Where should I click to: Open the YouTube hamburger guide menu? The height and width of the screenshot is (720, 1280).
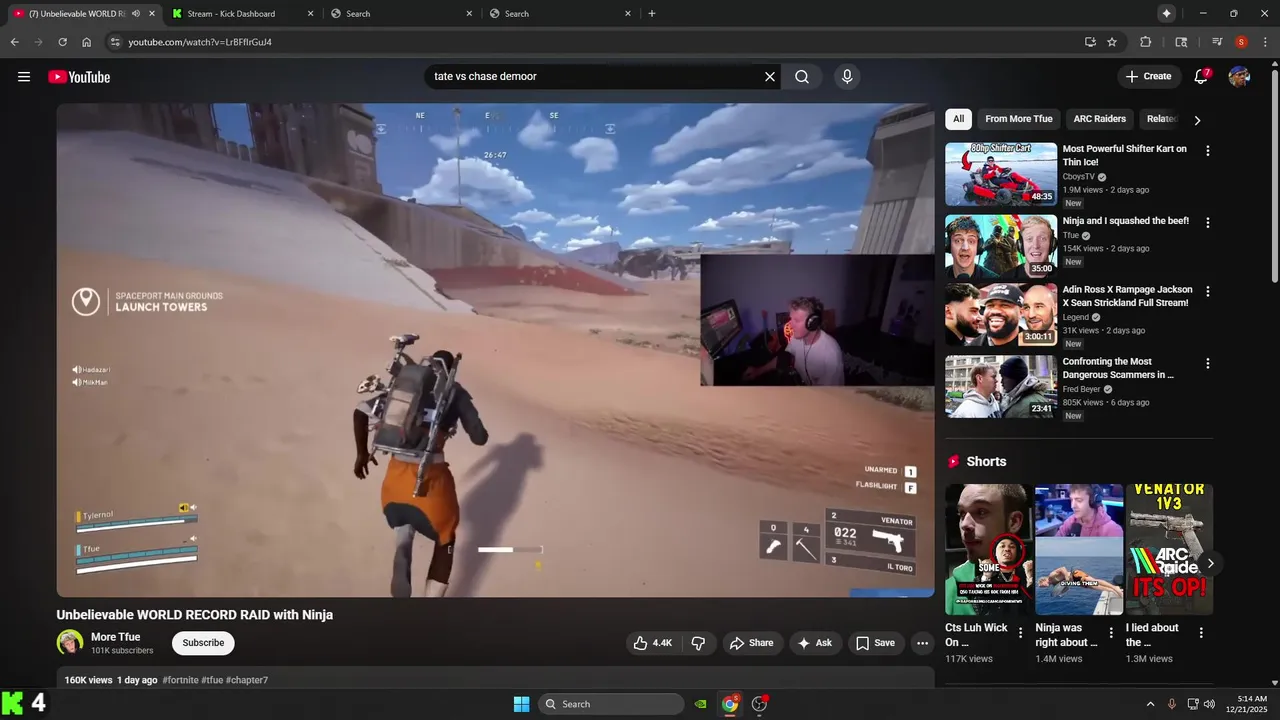[24, 77]
